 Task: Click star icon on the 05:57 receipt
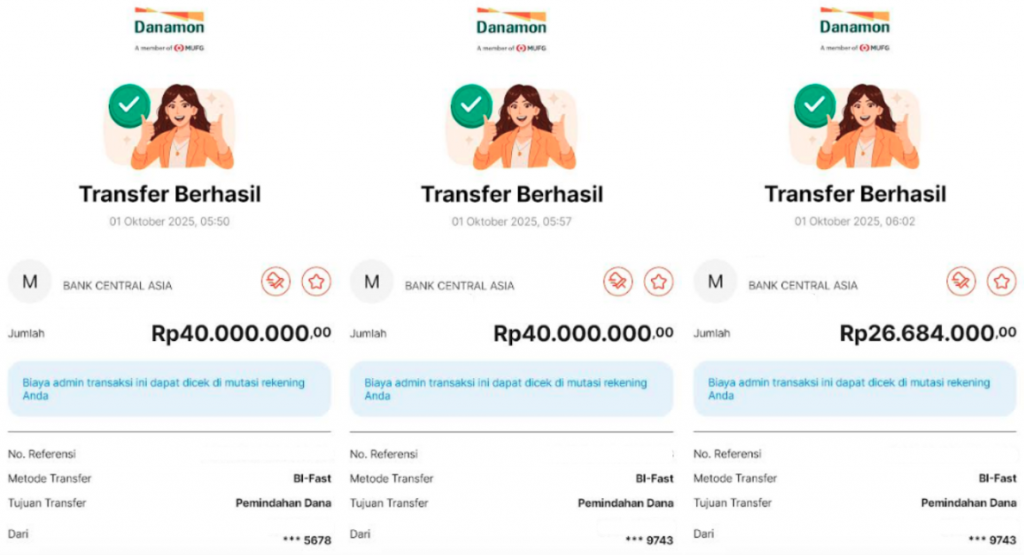click(658, 282)
